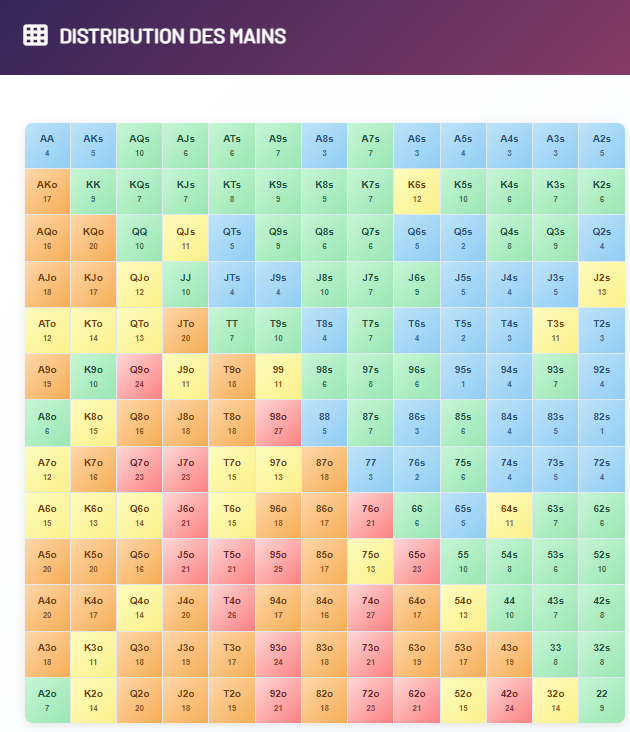Click the A2o offsuit cell
Viewport: 630px width, 732px height.
point(47,700)
